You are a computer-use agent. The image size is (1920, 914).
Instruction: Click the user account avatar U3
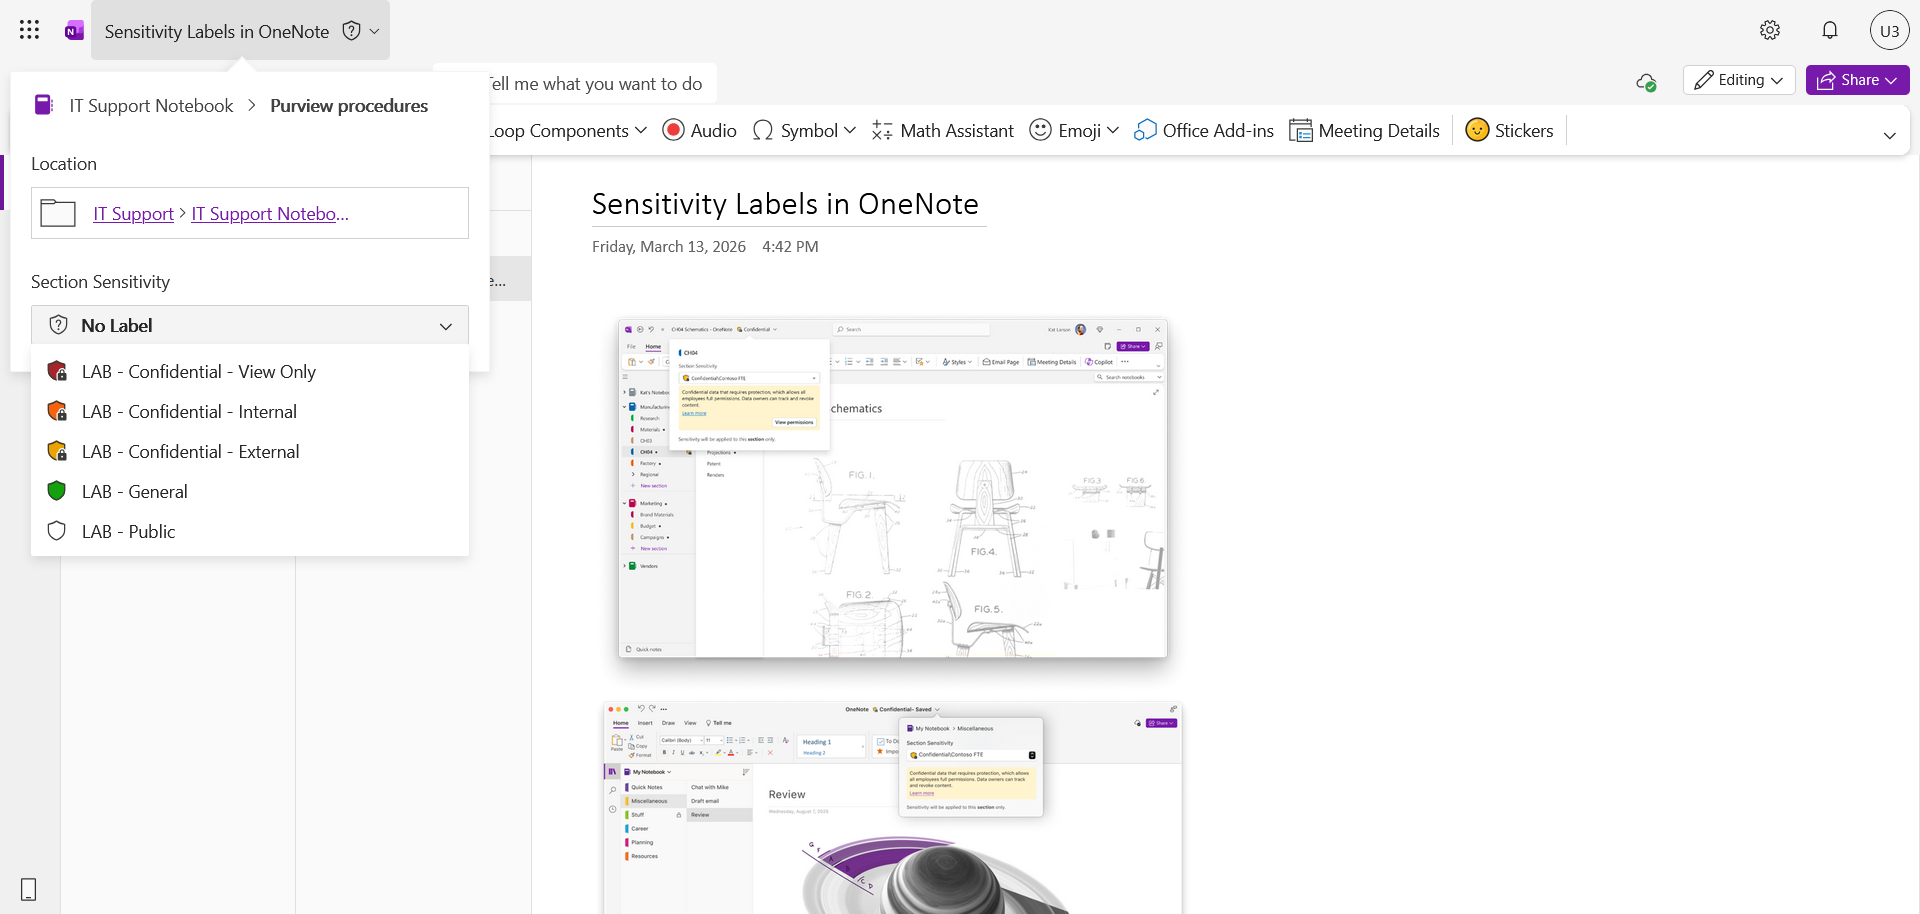coord(1889,30)
